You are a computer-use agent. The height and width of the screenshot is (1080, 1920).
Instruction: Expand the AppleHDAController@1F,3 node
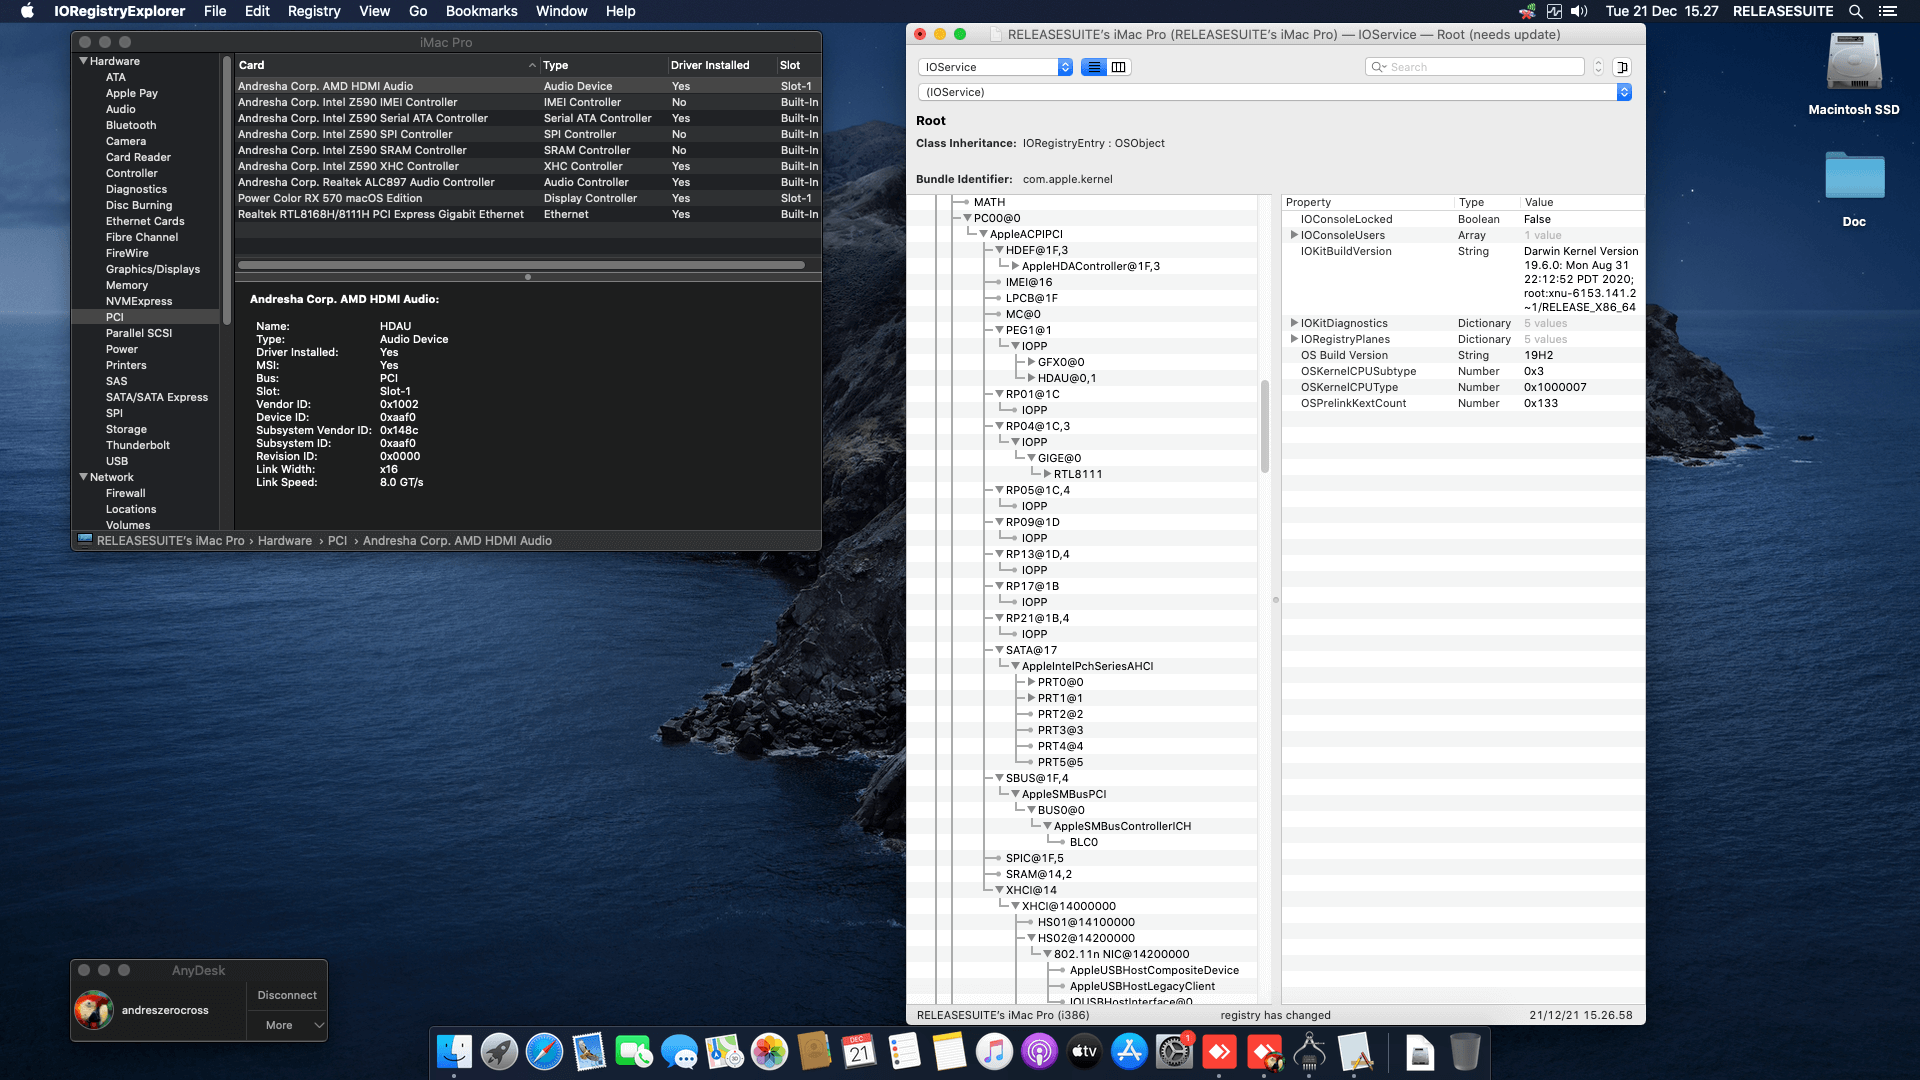(x=1015, y=266)
